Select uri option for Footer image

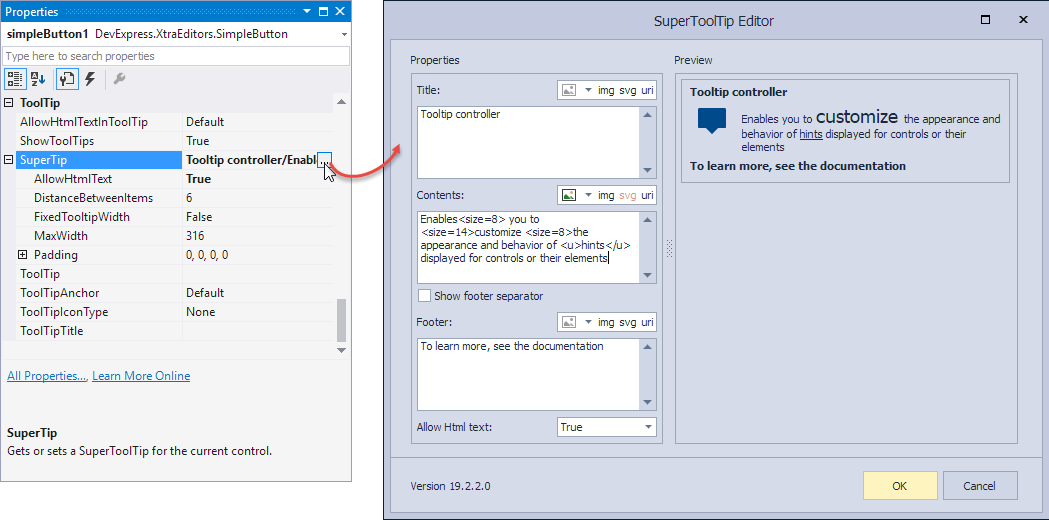647,322
